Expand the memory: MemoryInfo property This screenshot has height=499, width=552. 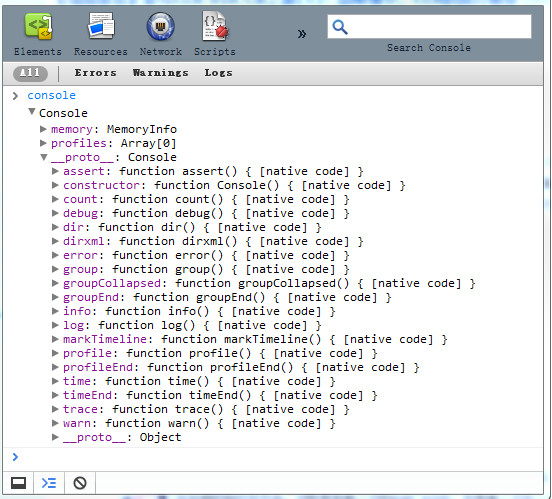pyautogui.click(x=43, y=129)
